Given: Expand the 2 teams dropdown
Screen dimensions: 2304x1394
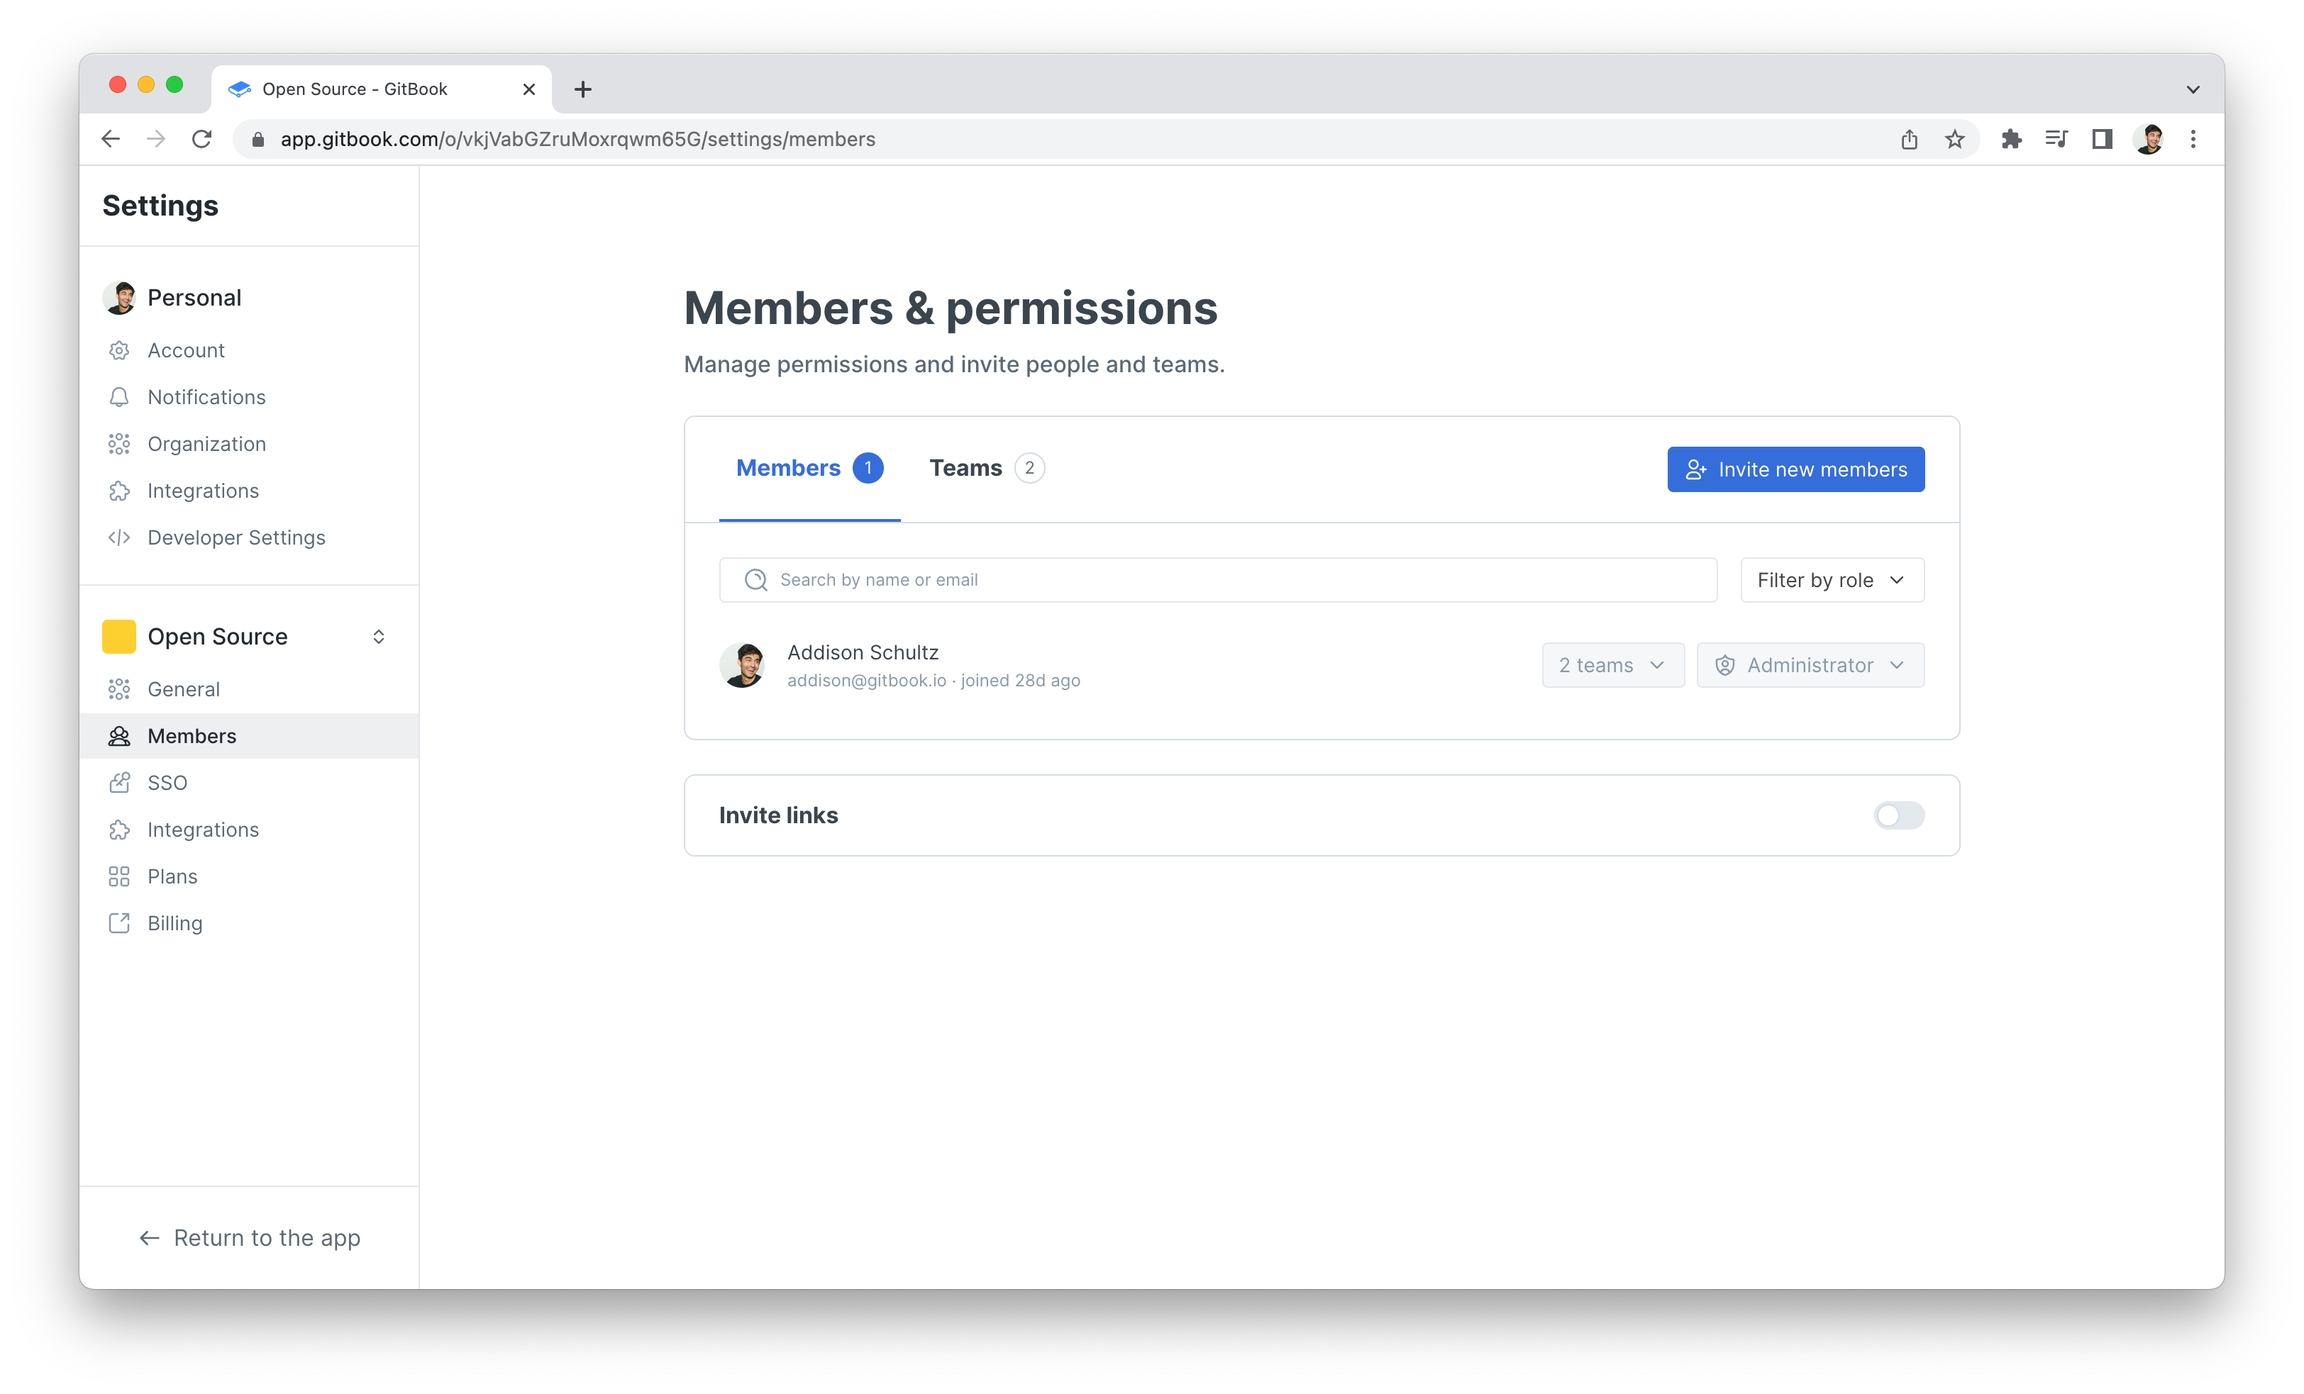Looking at the screenshot, I should (1612, 665).
